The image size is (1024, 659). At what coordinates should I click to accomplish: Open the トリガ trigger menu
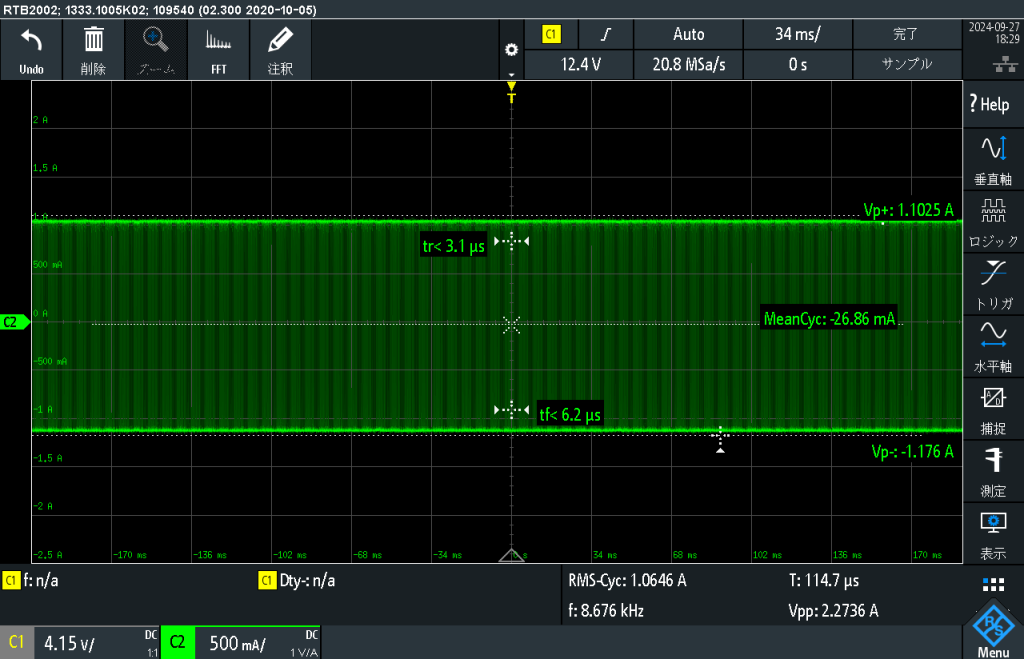point(993,284)
